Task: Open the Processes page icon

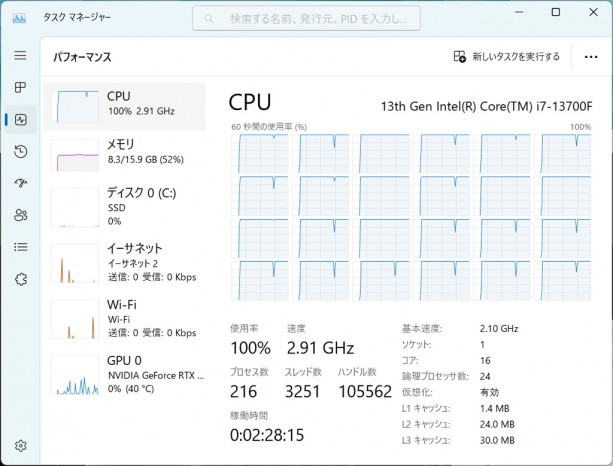Action: (x=20, y=88)
